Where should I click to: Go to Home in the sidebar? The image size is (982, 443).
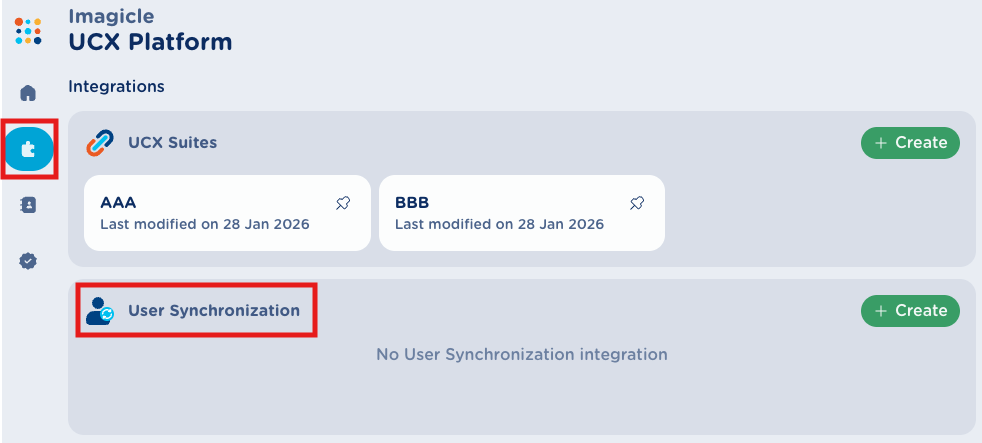click(x=28, y=93)
